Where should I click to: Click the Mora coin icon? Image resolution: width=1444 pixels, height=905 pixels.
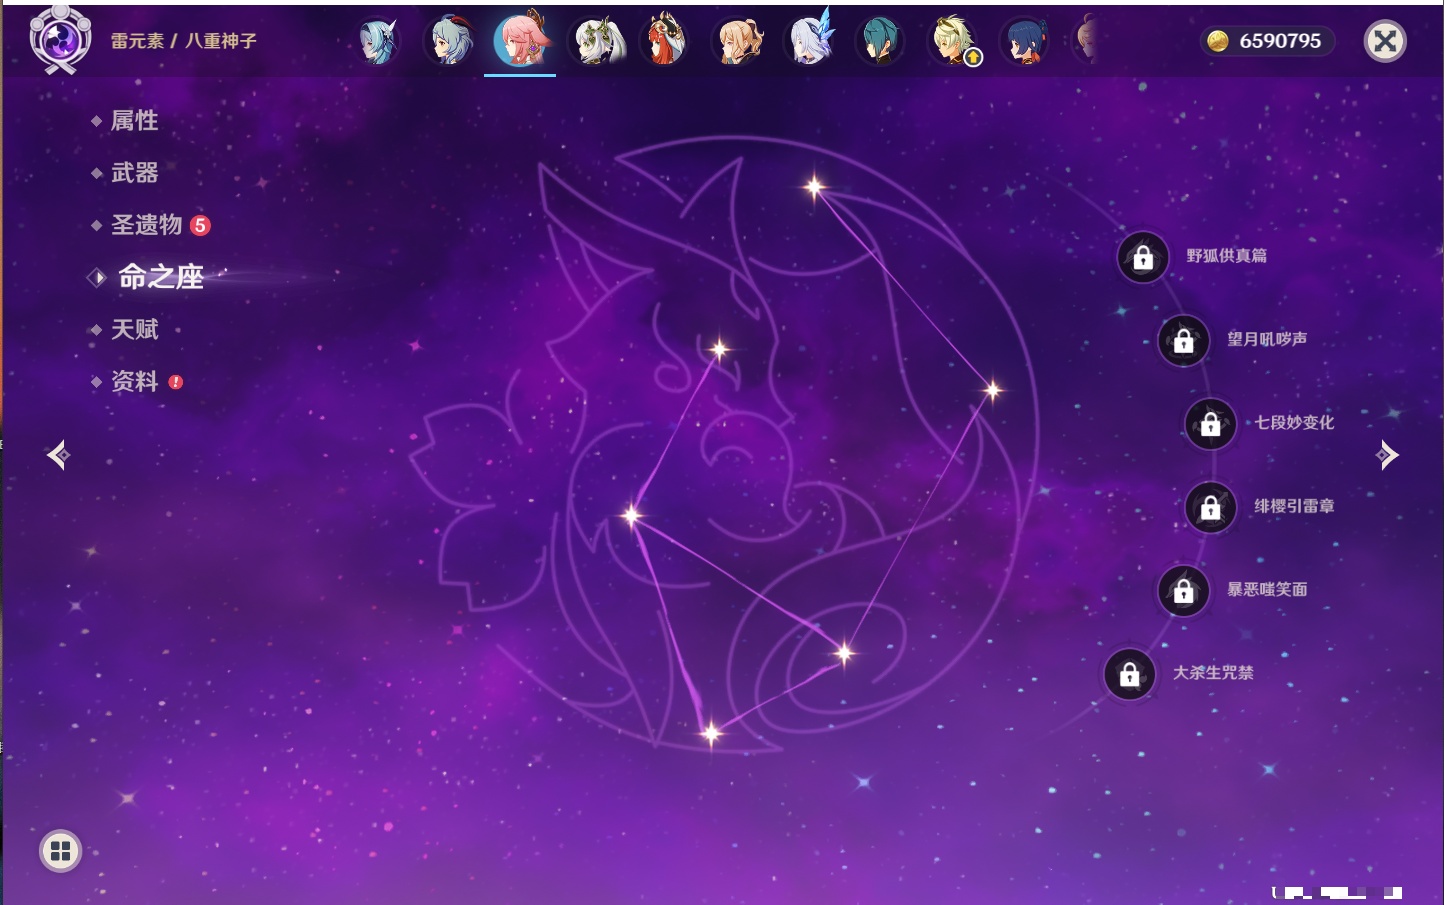1217,41
